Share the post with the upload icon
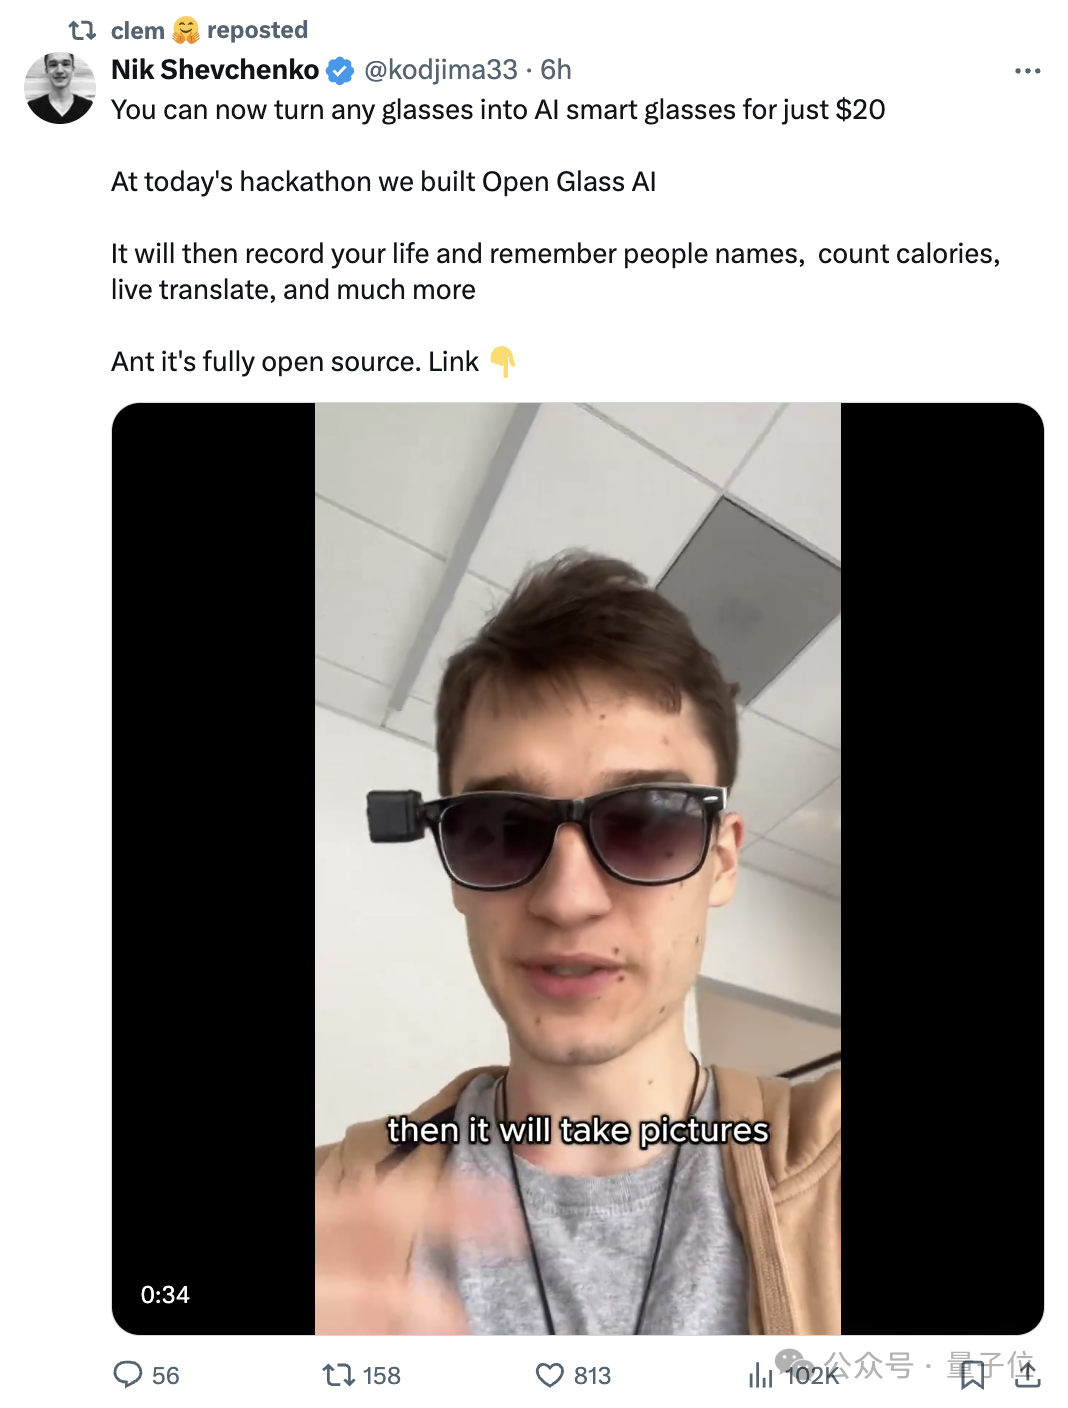1068x1408 pixels. point(1027,1374)
